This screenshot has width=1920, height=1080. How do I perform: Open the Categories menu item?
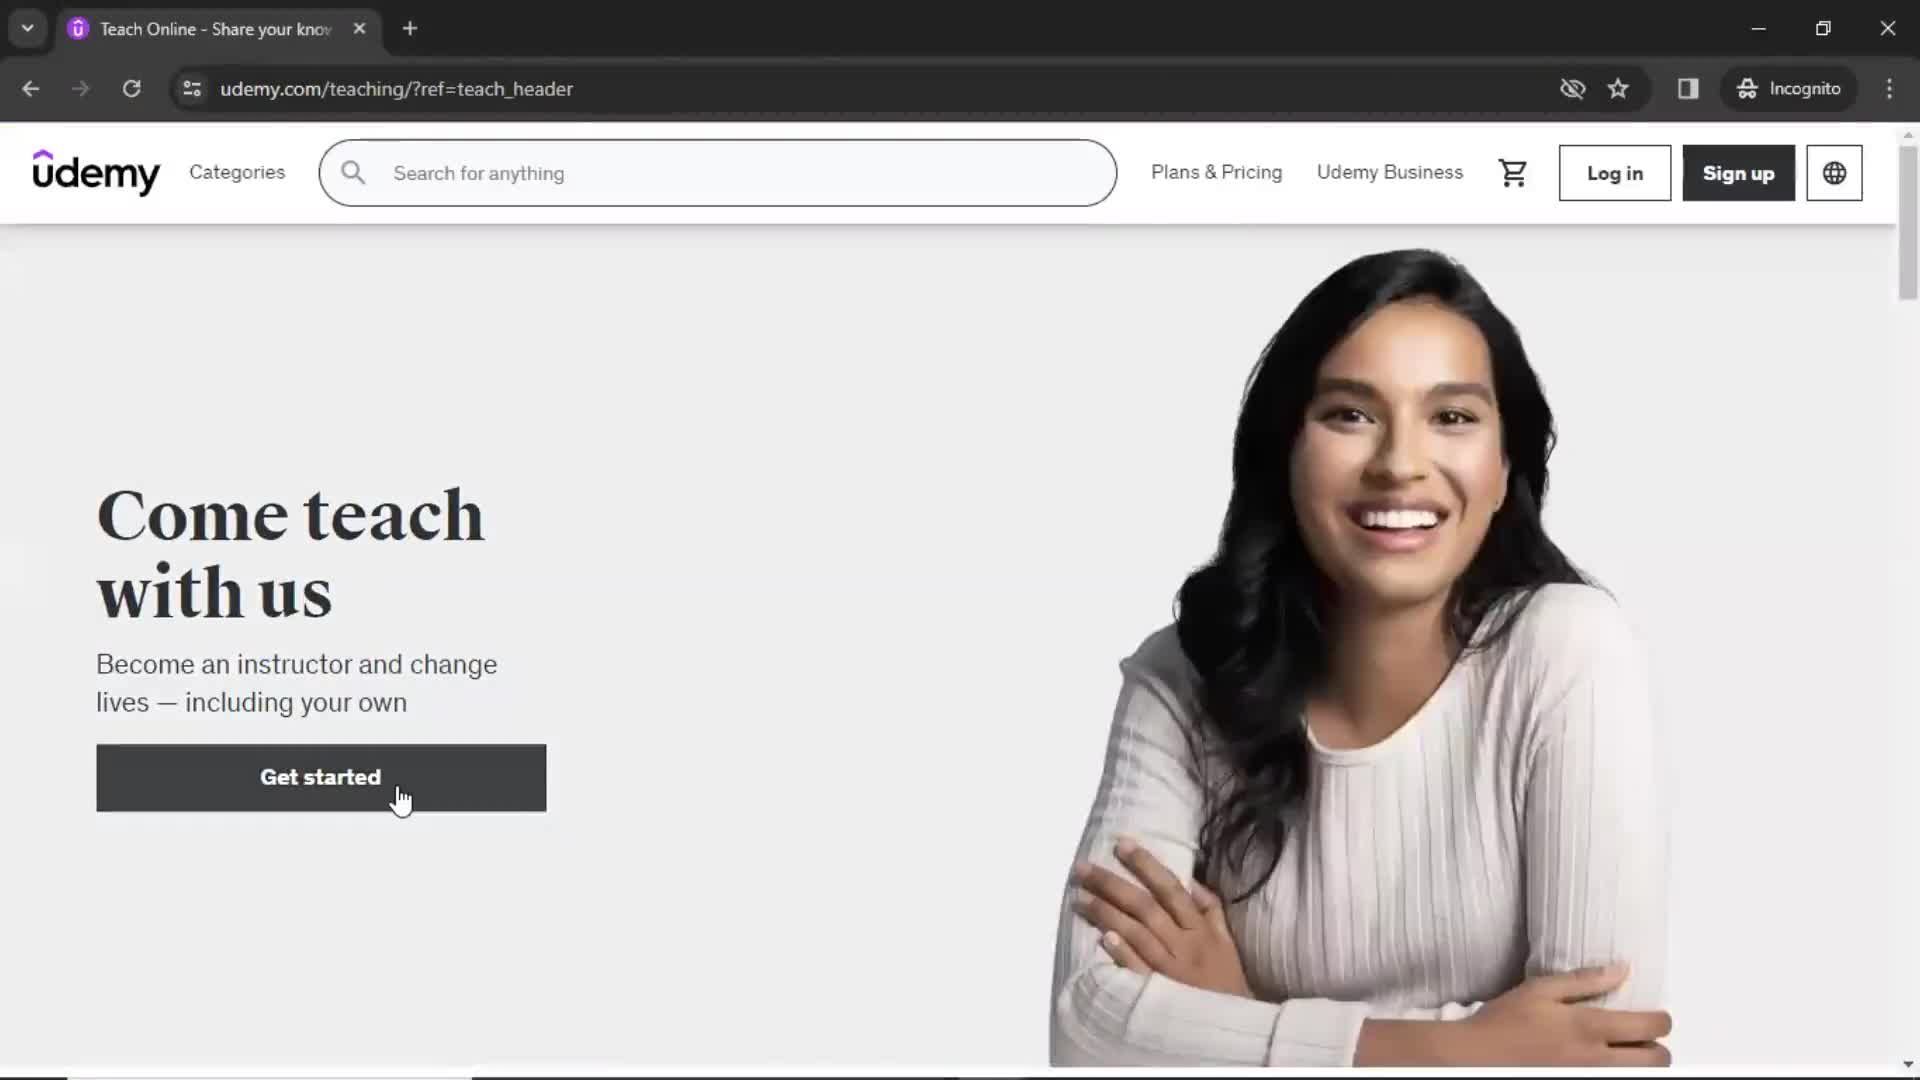point(237,173)
